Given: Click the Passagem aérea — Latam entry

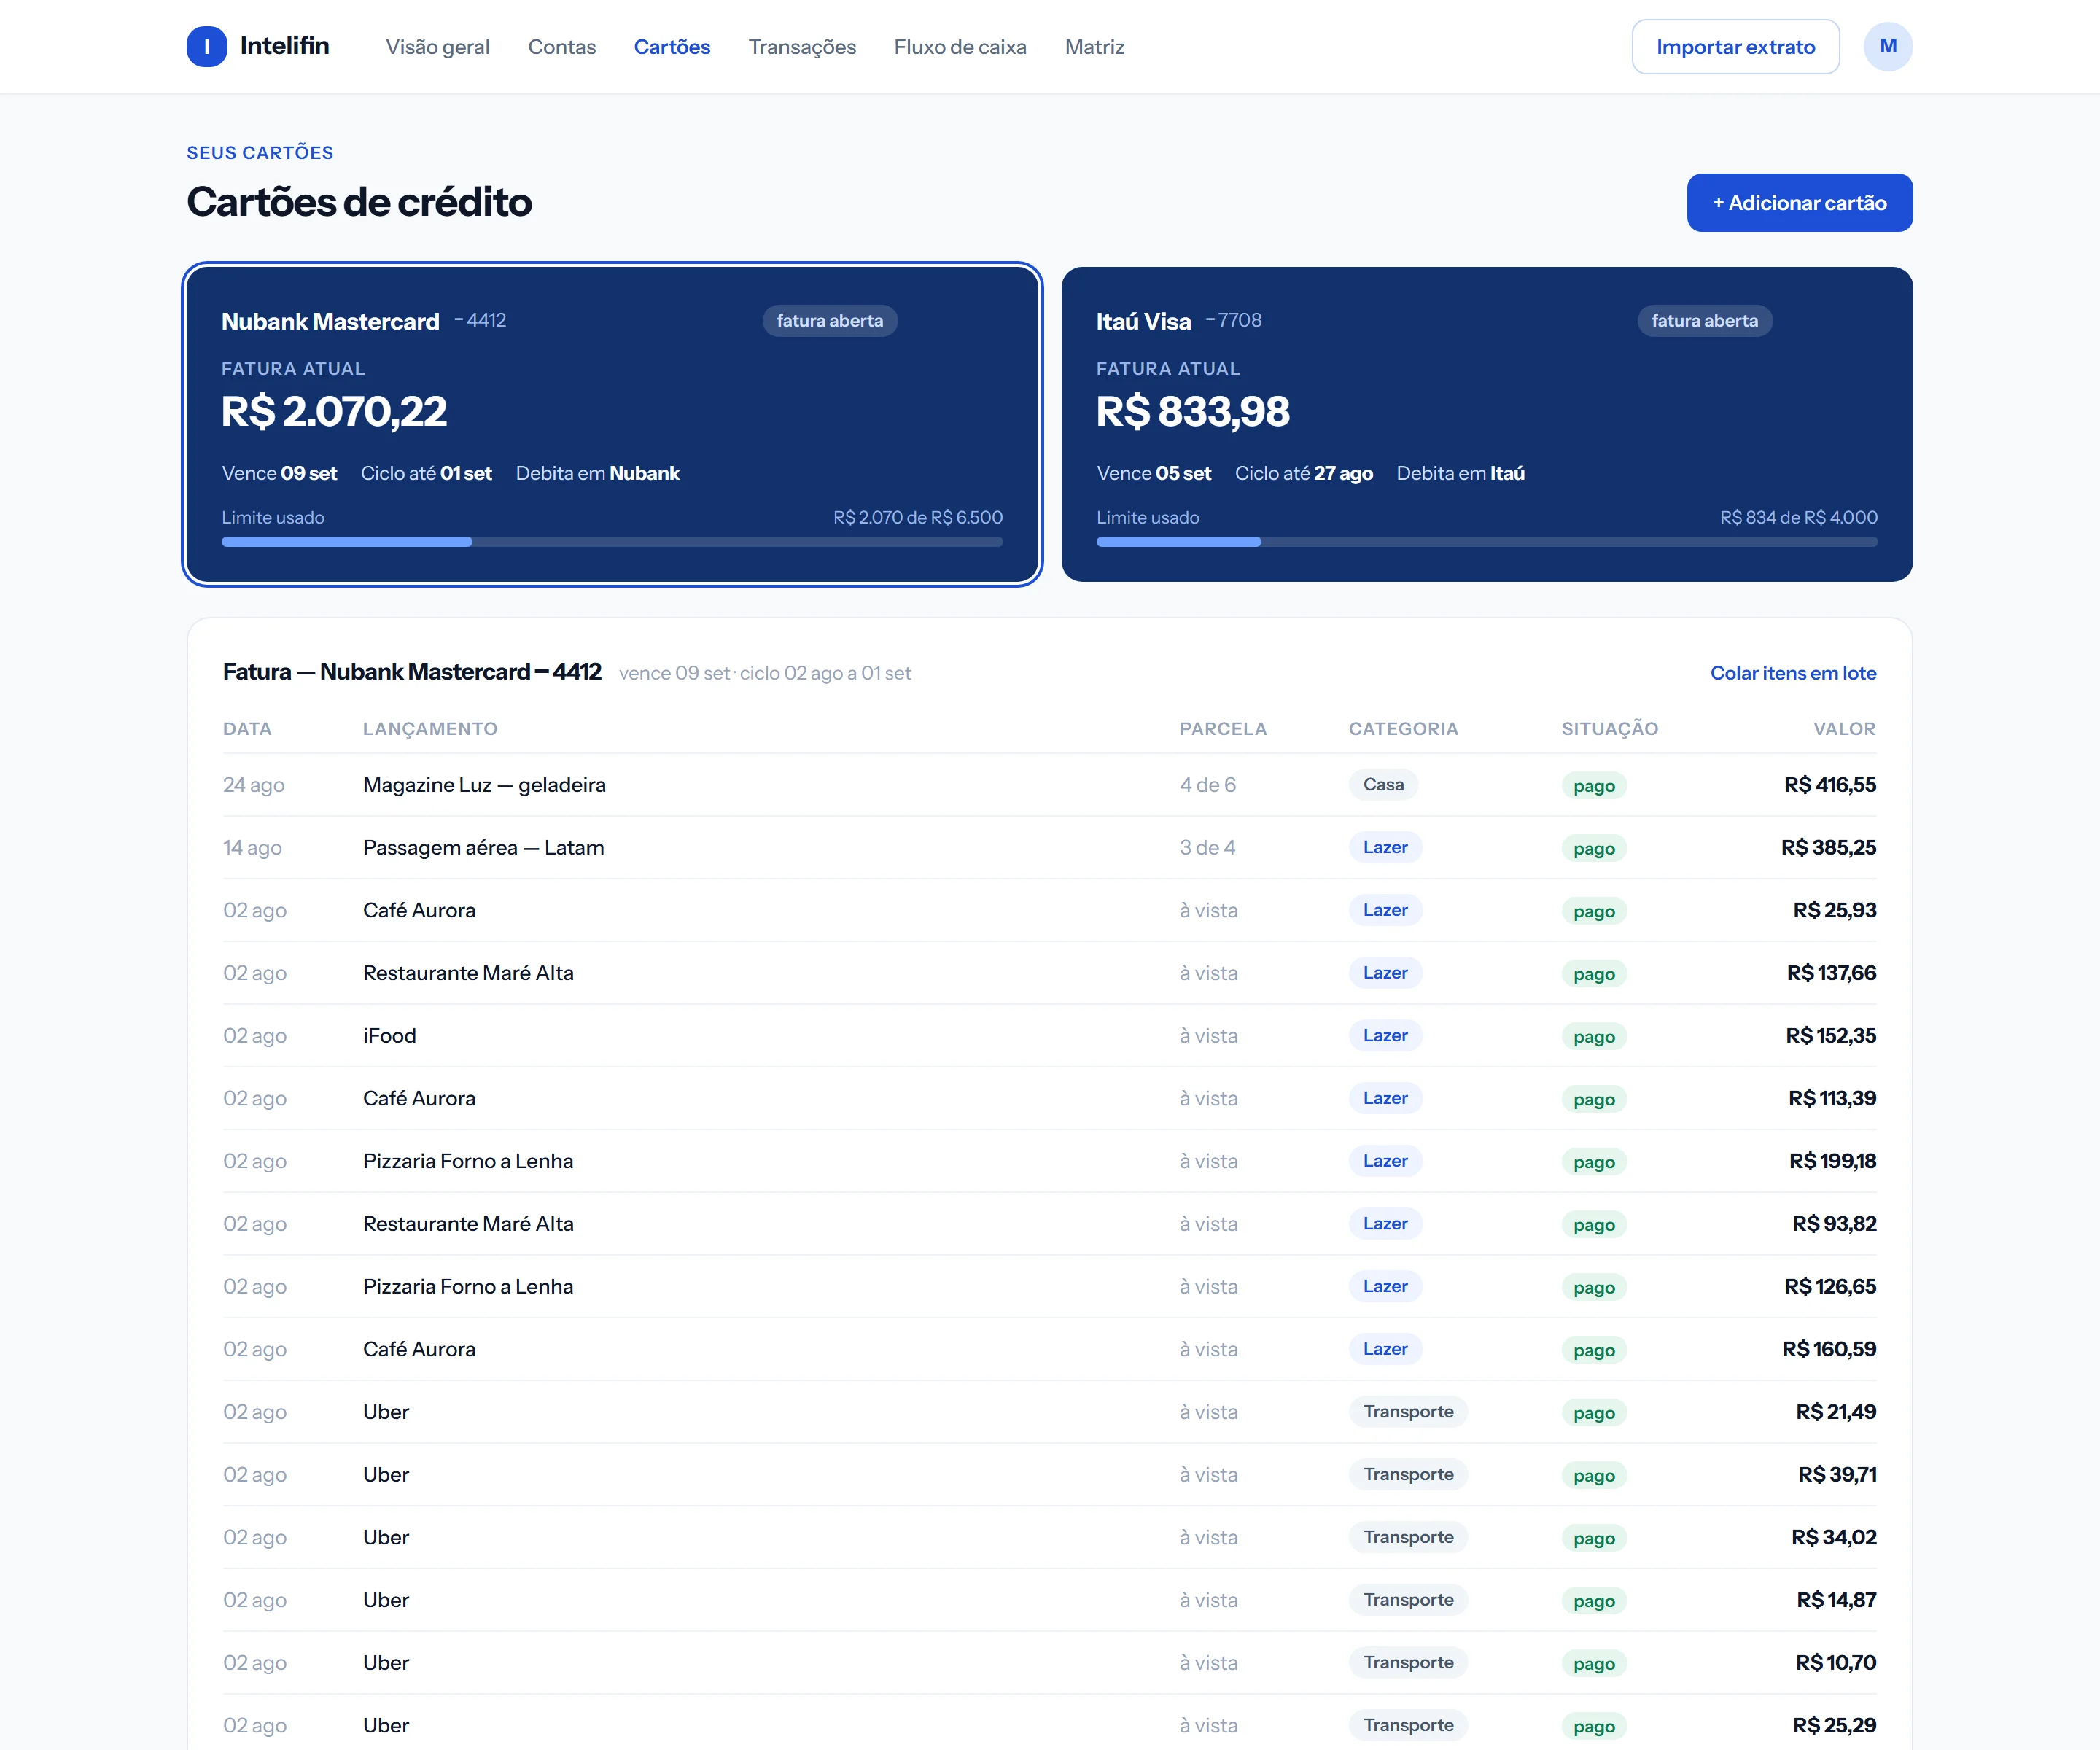Looking at the screenshot, I should (483, 848).
